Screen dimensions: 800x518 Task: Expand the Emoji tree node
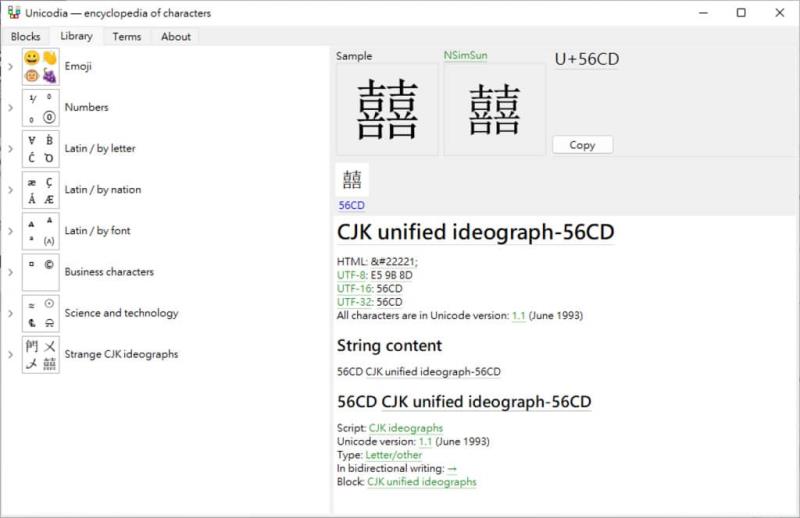pyautogui.click(x=10, y=67)
